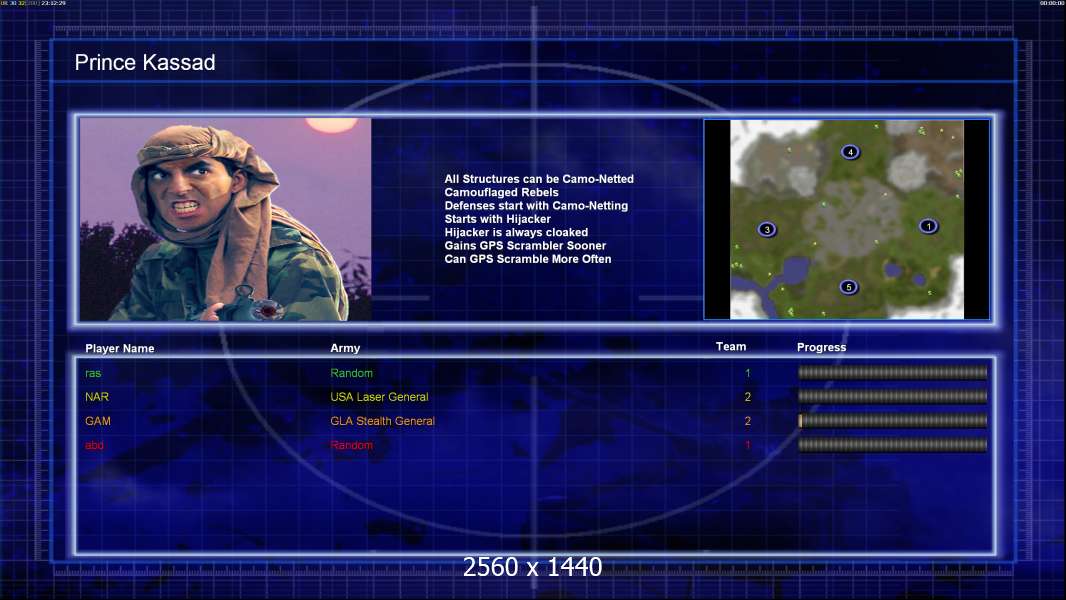The width and height of the screenshot is (1066, 600).
Task: Click start position marker 5 on minimap
Action: pos(848,287)
